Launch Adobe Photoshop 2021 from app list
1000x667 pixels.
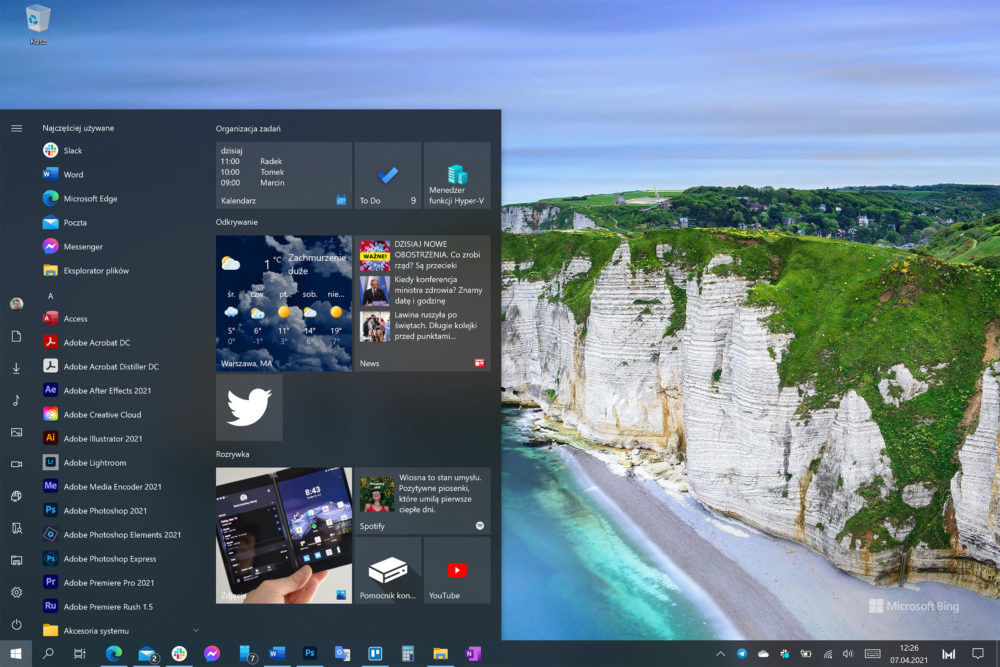click(x=104, y=511)
